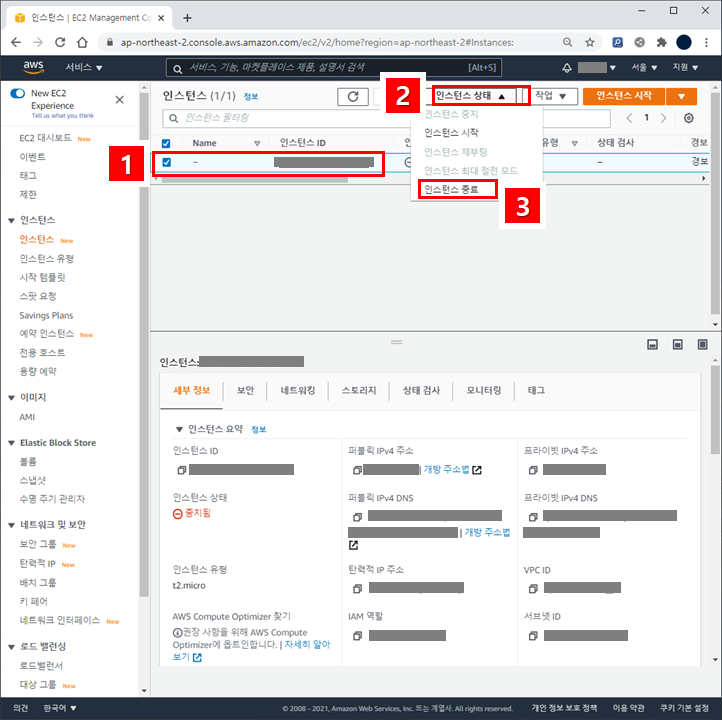Sort by the Name column header

click(x=204, y=143)
